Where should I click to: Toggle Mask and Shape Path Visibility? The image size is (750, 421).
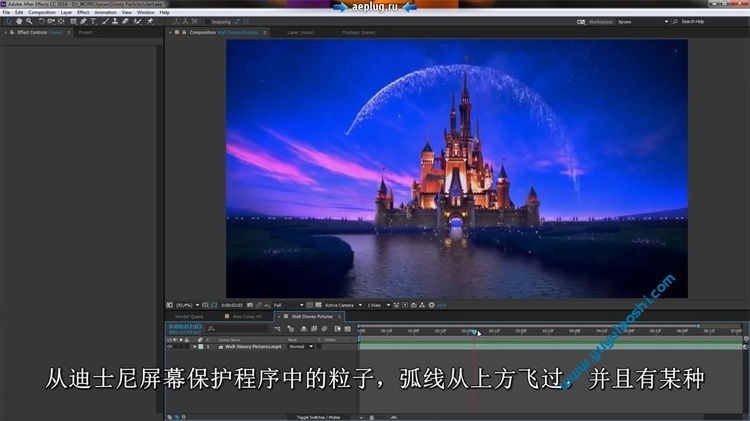(x=214, y=305)
